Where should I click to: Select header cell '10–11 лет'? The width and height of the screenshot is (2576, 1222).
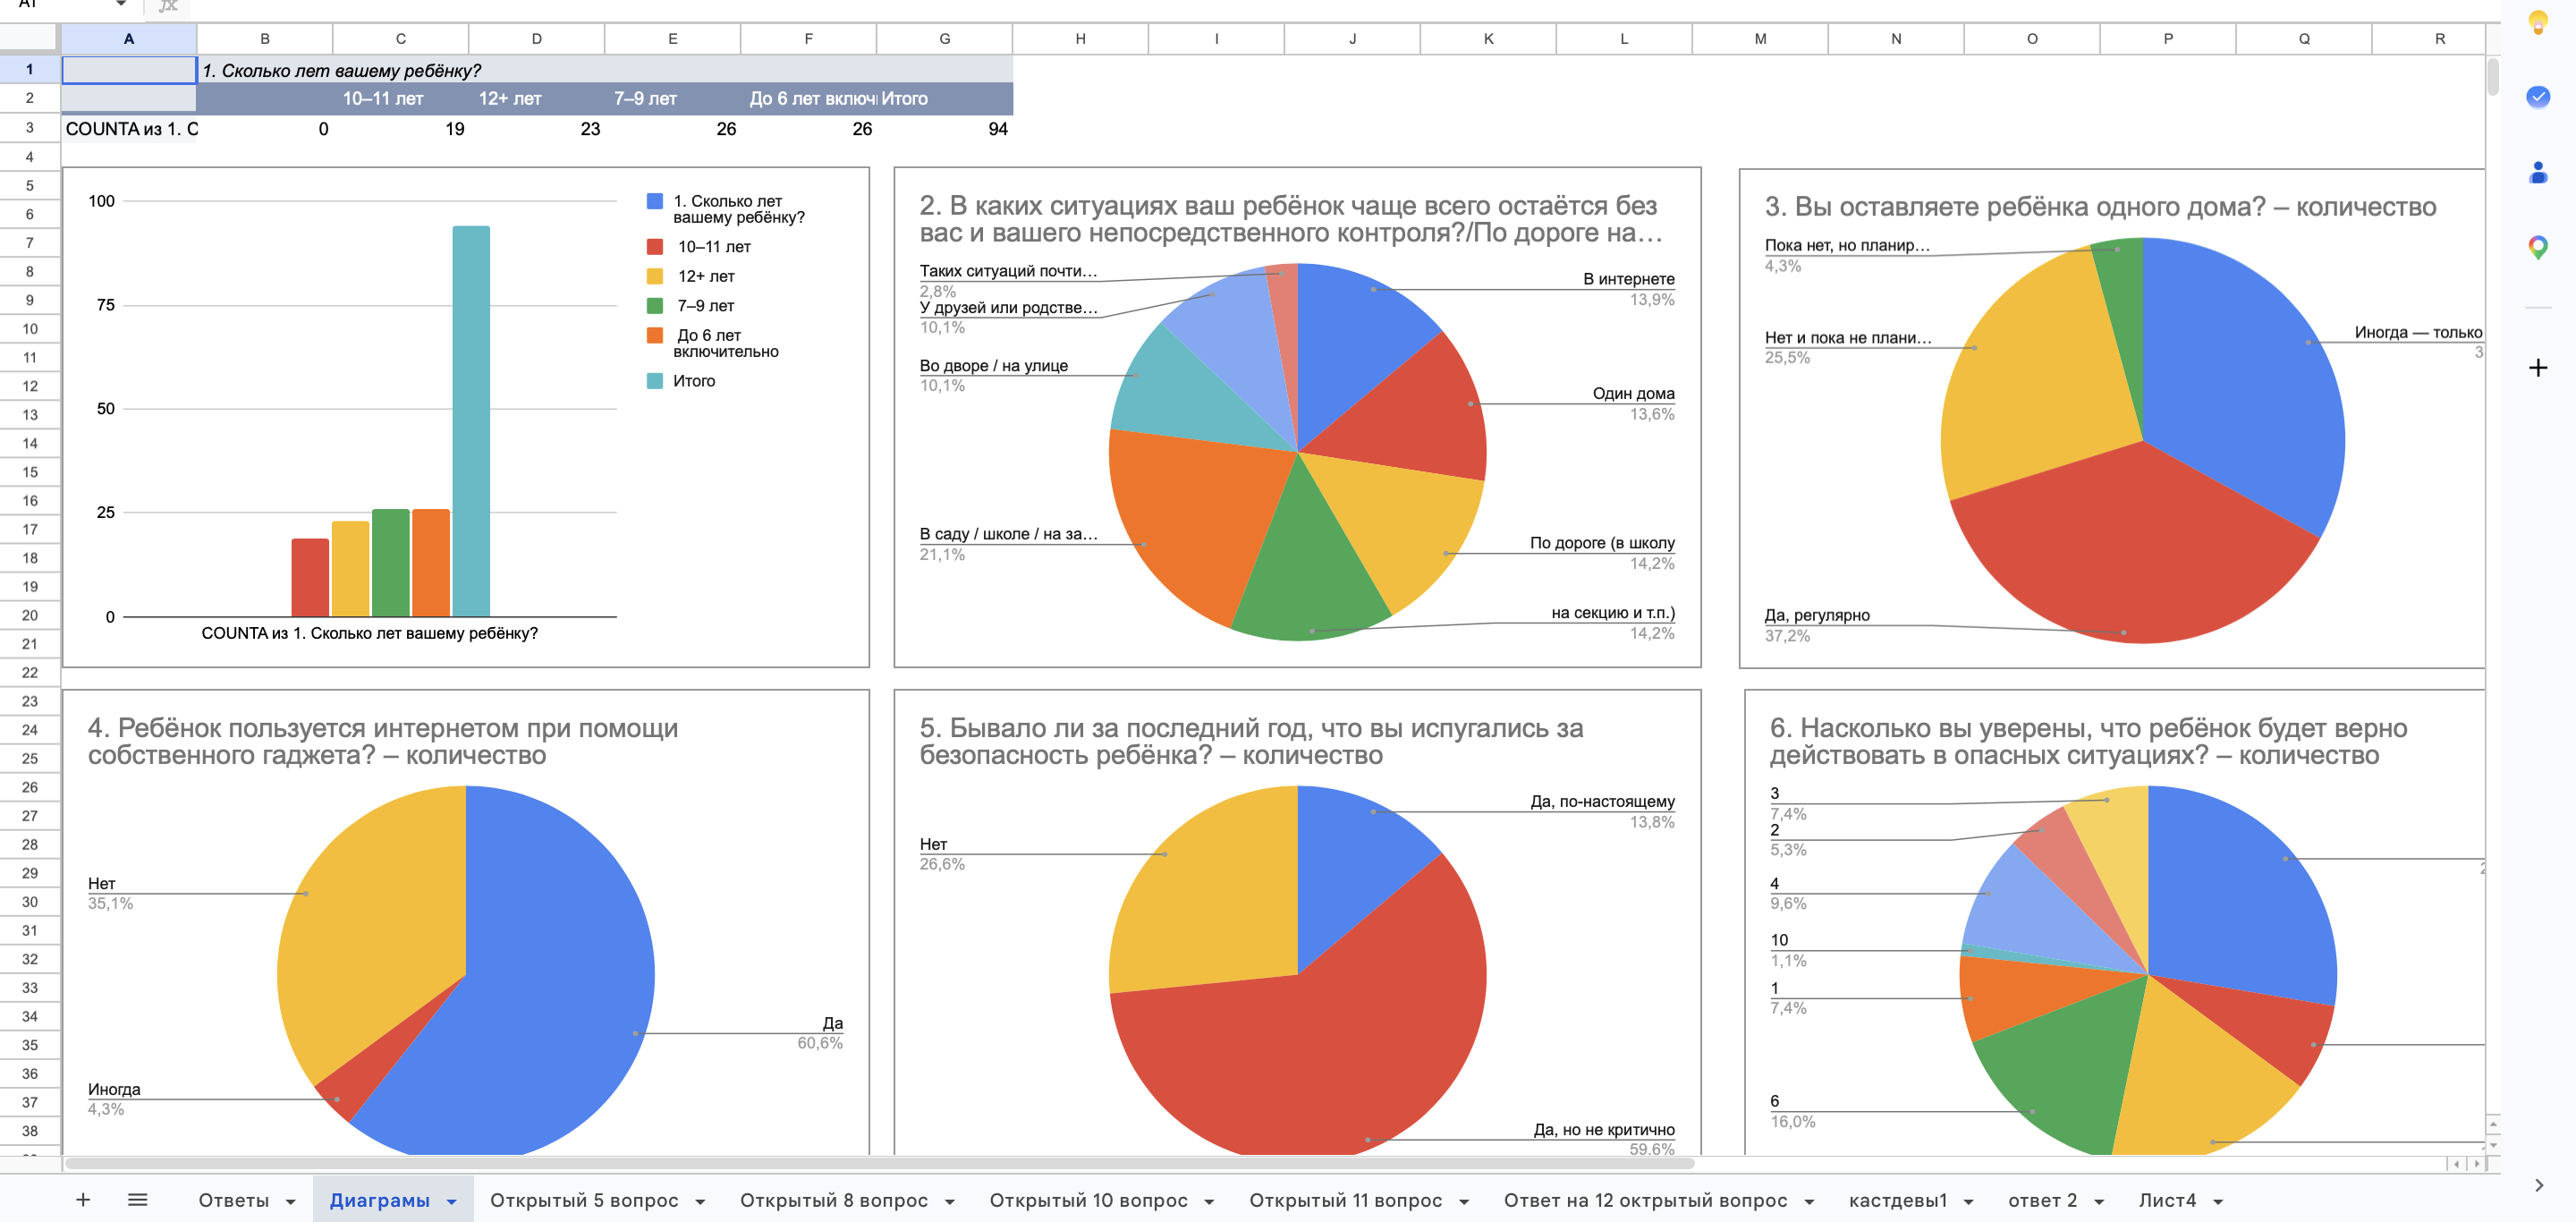400,98
